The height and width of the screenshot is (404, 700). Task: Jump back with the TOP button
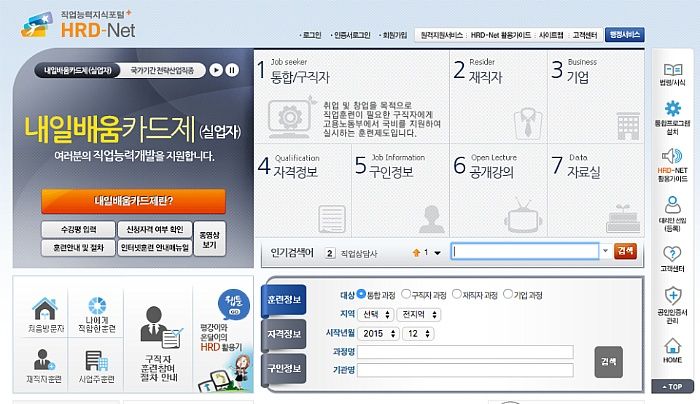672,387
